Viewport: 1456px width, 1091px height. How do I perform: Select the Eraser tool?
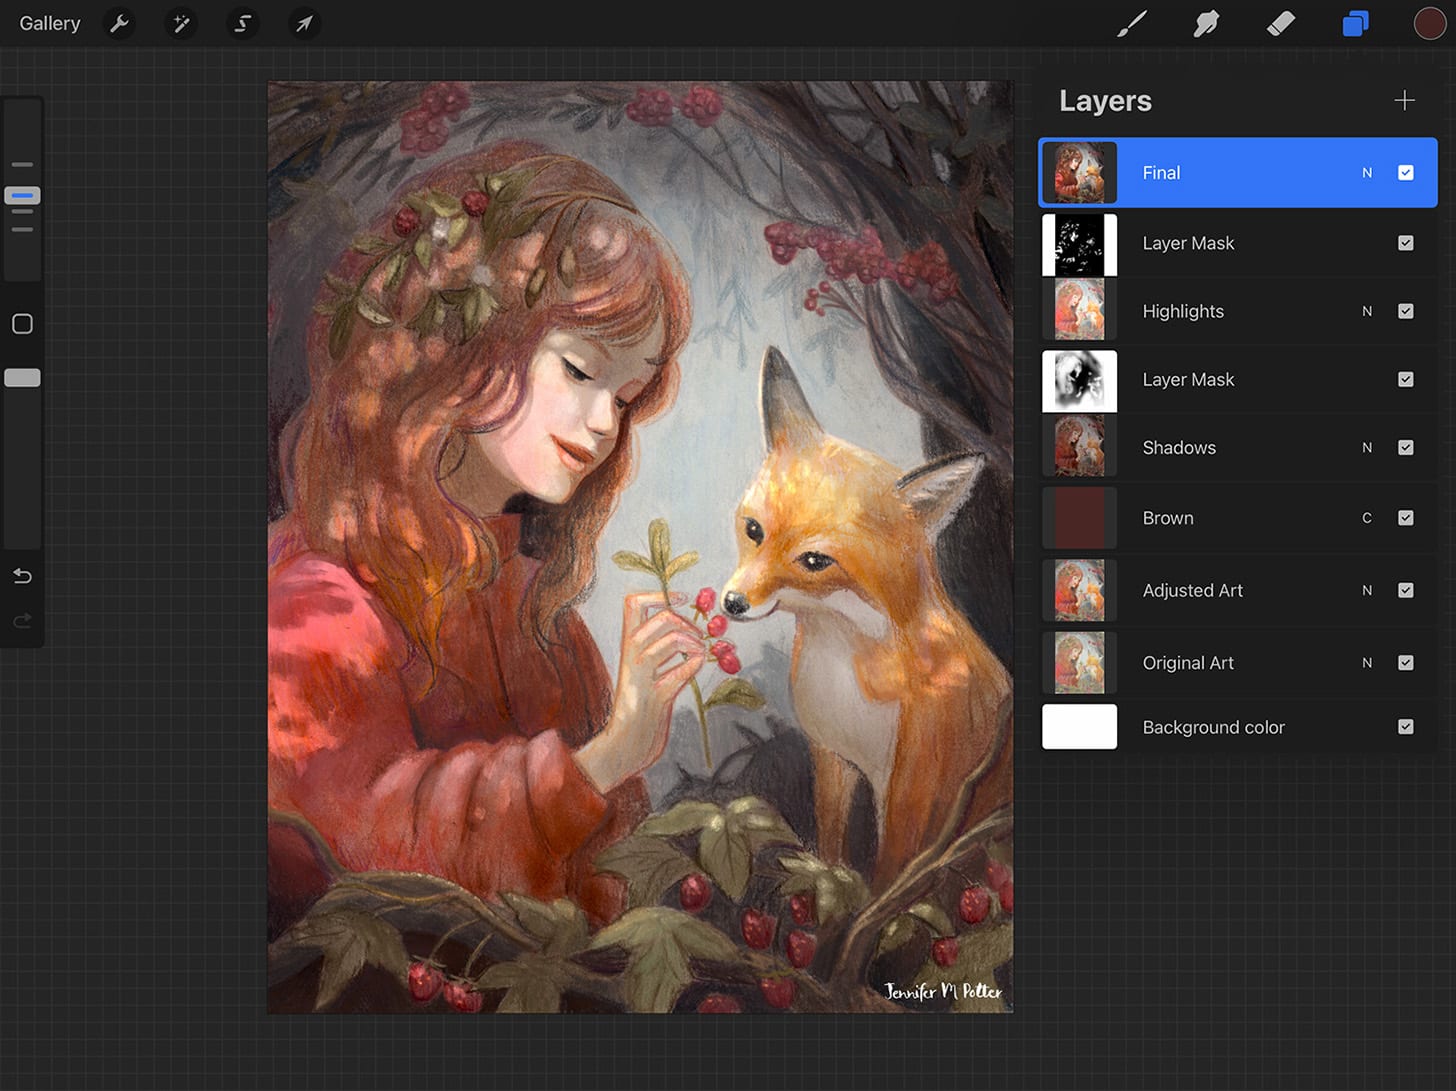tap(1281, 23)
